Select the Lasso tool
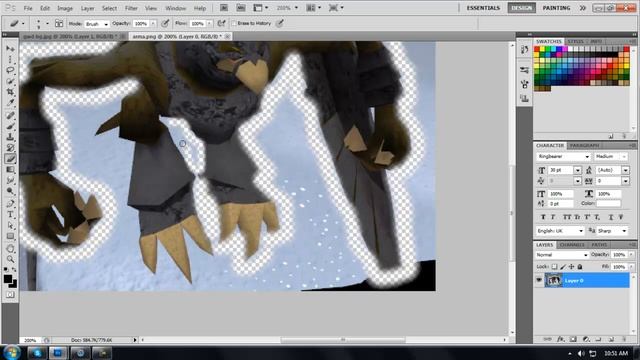The width and height of the screenshot is (640, 360). click(10, 70)
